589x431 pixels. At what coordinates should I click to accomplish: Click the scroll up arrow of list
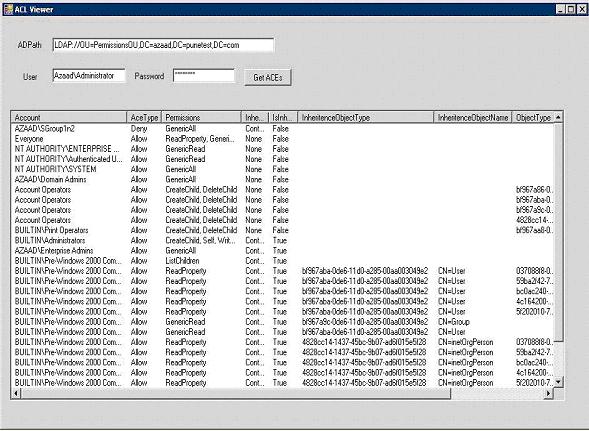pos(558,117)
